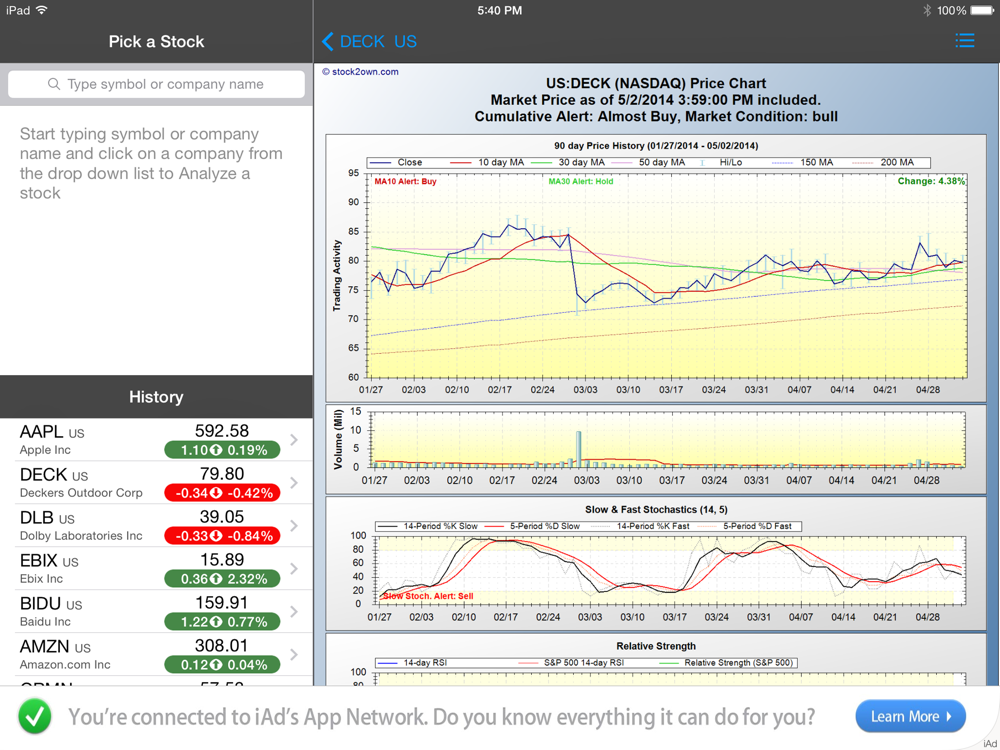Tap the 5:40 PM status bar clock

click(499, 10)
